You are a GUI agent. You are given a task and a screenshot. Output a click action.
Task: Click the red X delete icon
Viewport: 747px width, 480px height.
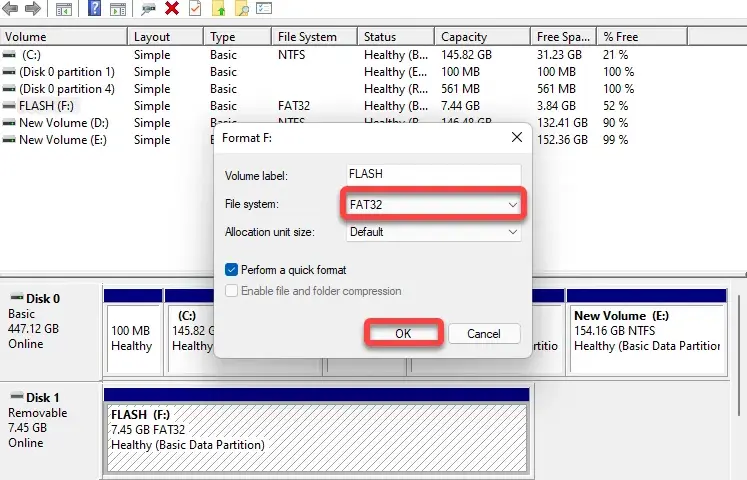pyautogui.click(x=172, y=8)
